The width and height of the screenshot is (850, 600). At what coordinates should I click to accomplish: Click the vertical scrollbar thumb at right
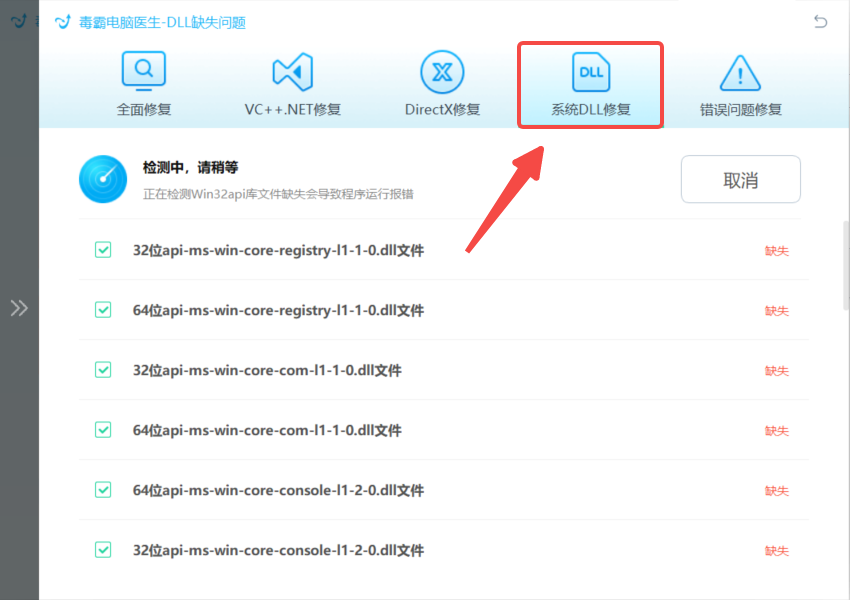pyautogui.click(x=846, y=266)
